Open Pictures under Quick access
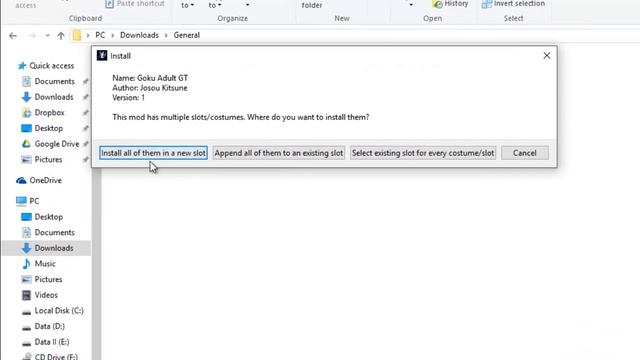 (x=48, y=159)
